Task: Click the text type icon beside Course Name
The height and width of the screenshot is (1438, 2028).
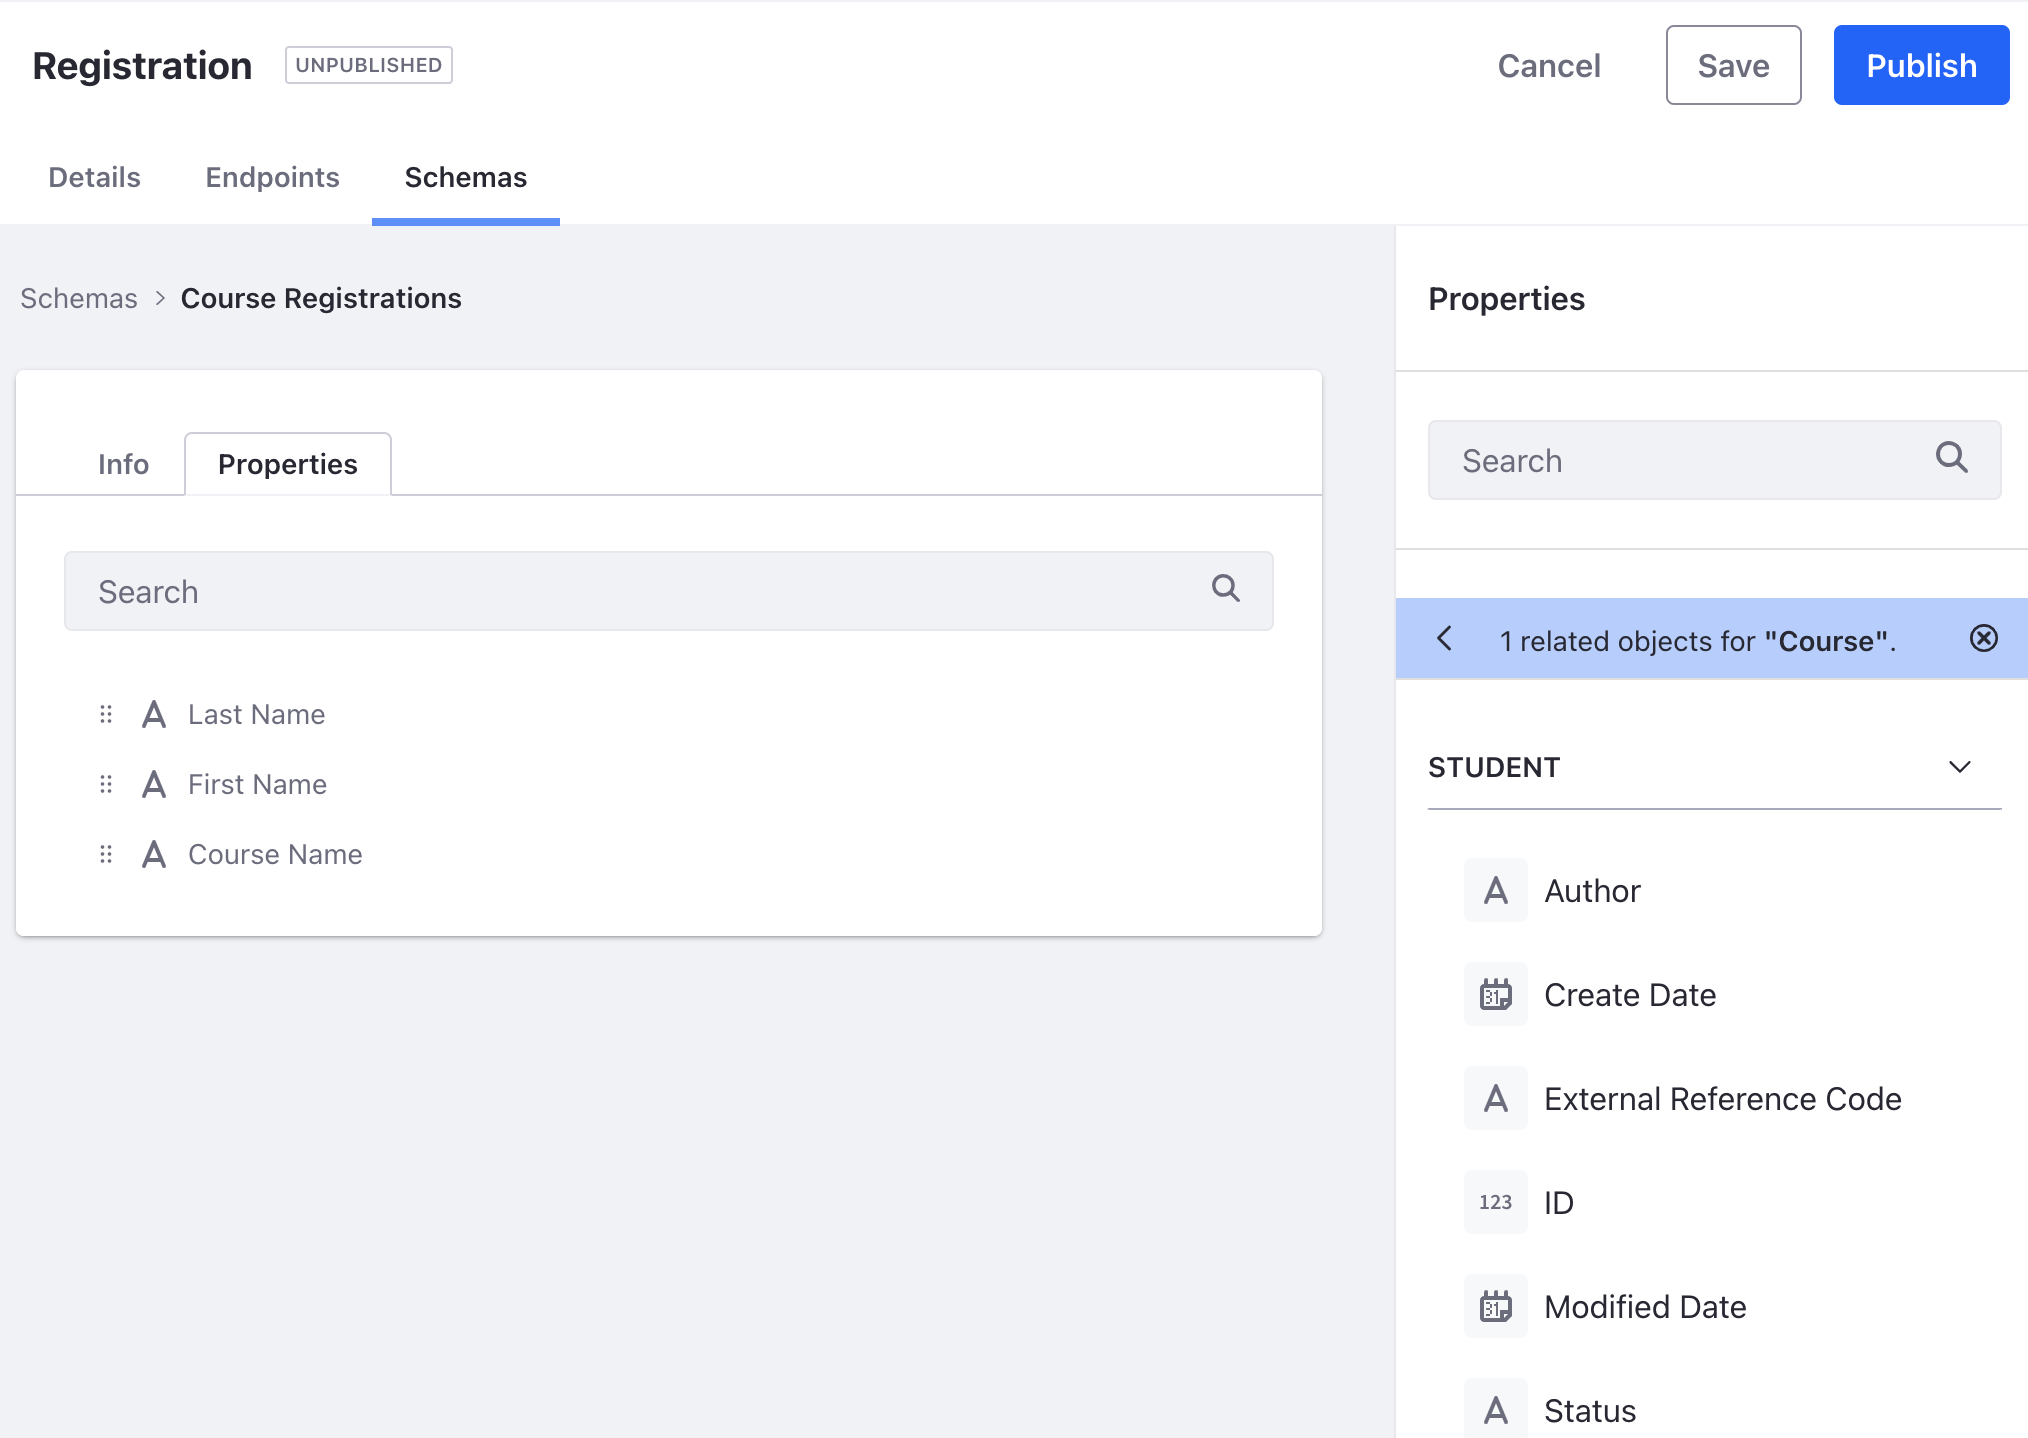Action: click(x=154, y=854)
